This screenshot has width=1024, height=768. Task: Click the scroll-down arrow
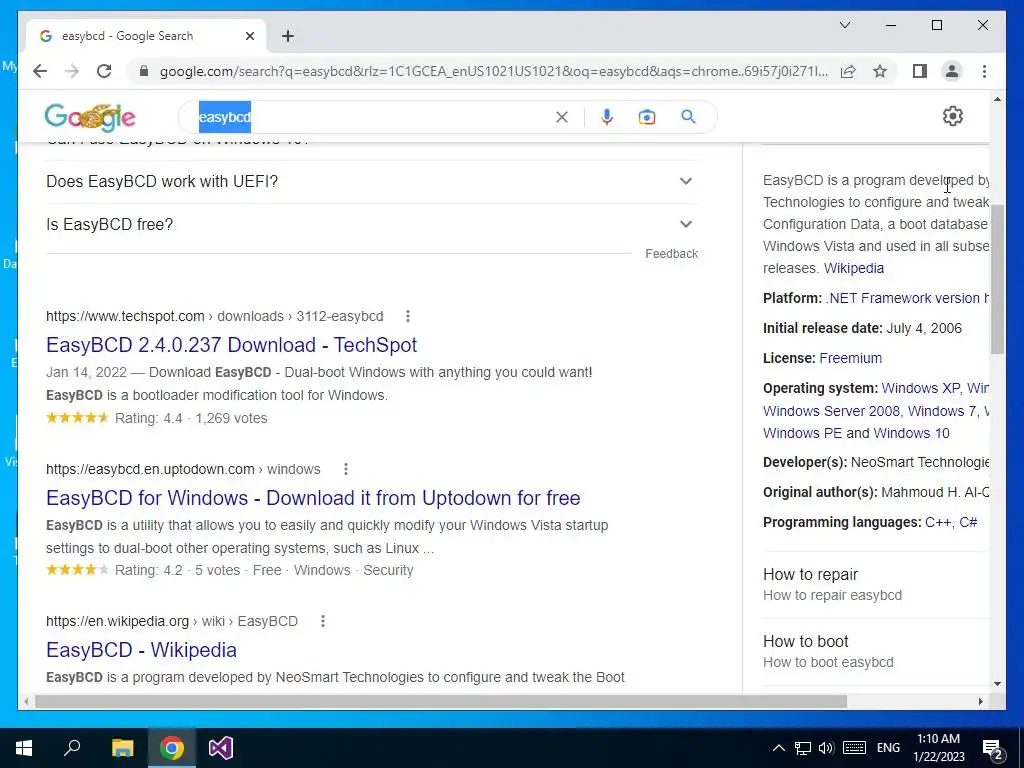tap(997, 684)
